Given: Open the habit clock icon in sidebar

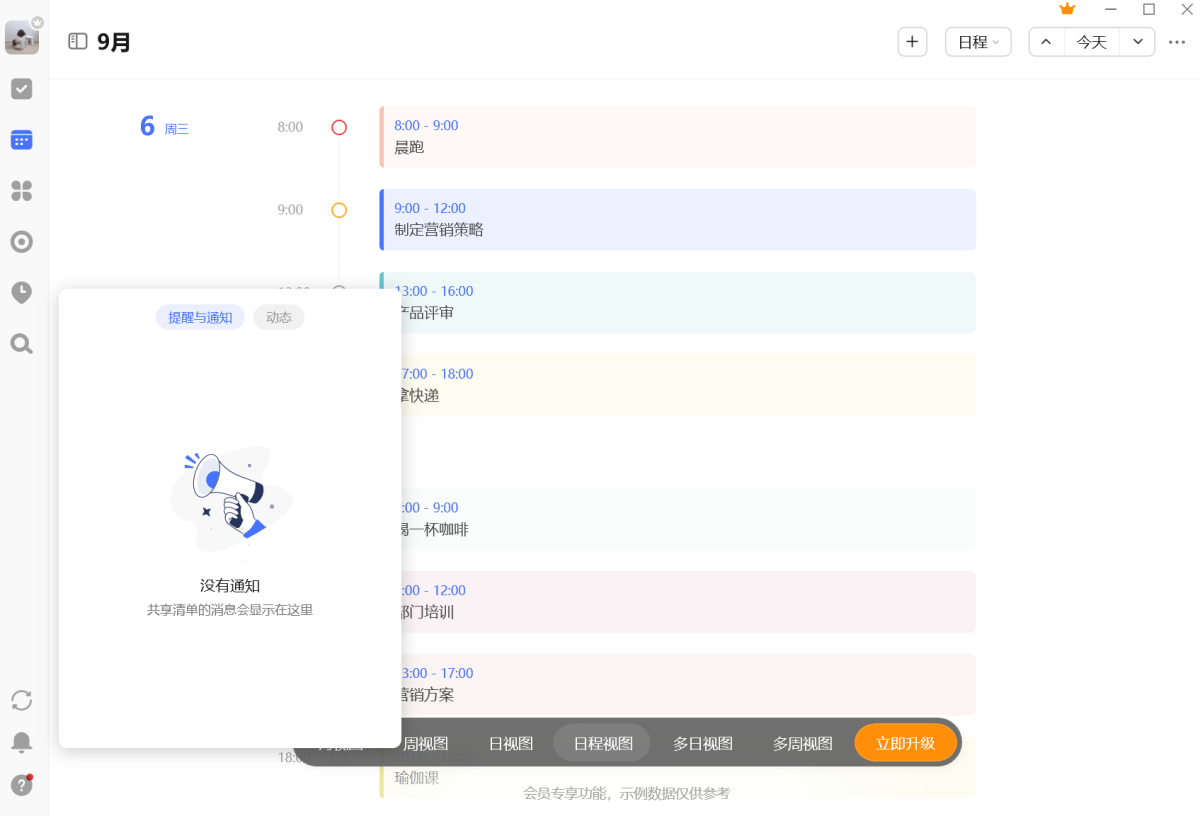Looking at the screenshot, I should point(21,293).
